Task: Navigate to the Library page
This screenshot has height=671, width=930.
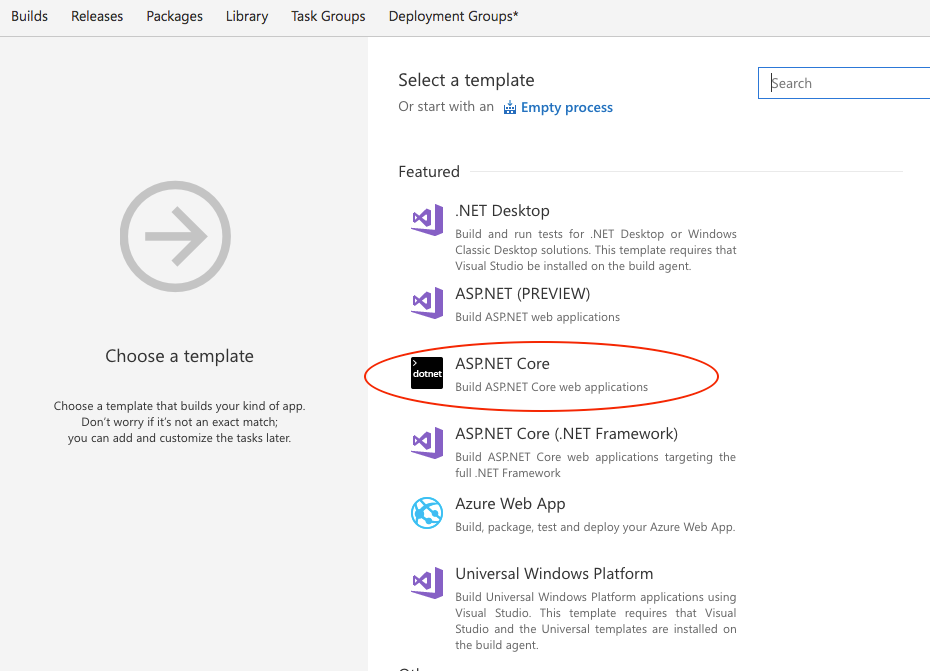Action: point(246,16)
